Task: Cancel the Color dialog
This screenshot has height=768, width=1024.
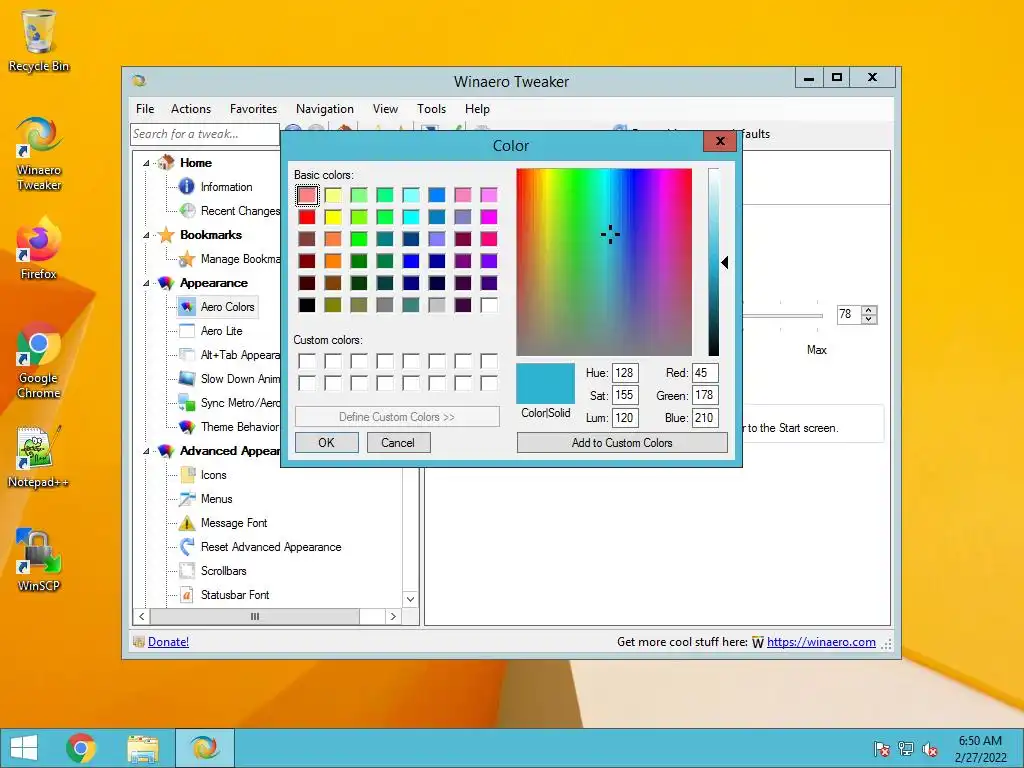Action: coord(398,443)
